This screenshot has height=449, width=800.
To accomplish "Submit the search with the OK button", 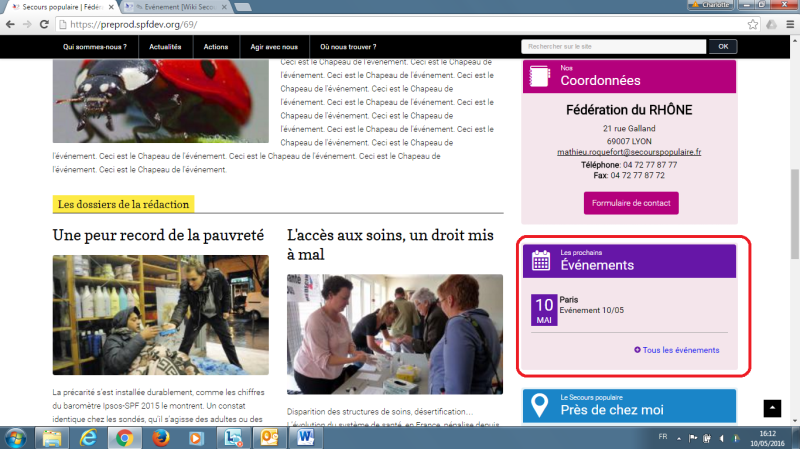I will coord(723,46).
